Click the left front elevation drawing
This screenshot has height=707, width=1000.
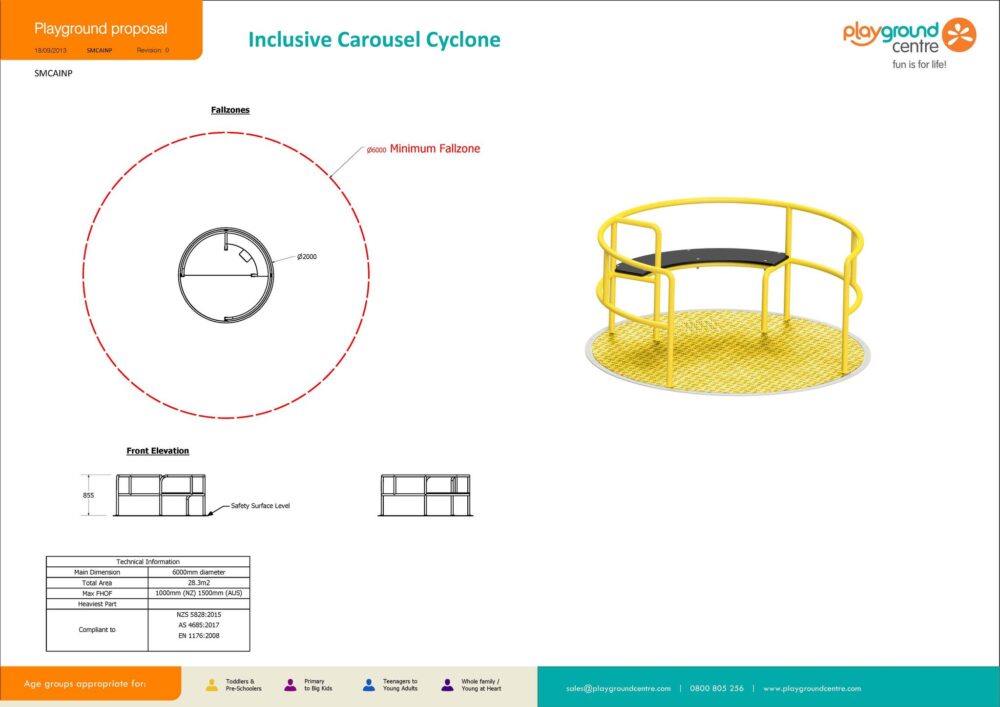point(161,496)
